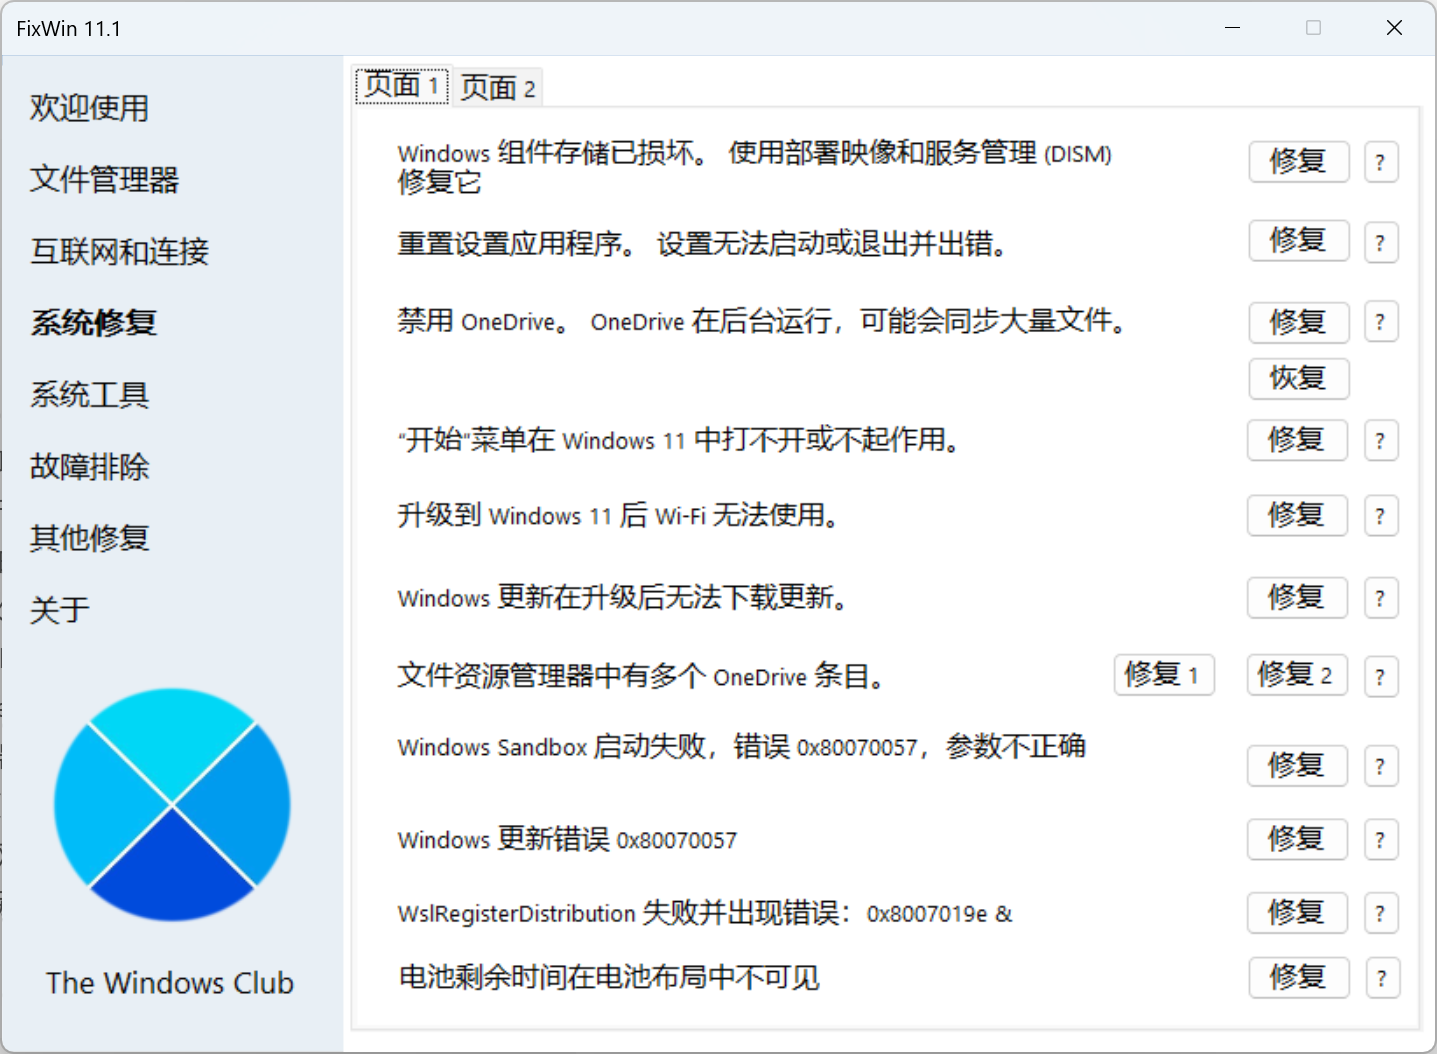
Task: Show ? help for Windows 更新错误 0x80070057
Action: [x=1380, y=840]
